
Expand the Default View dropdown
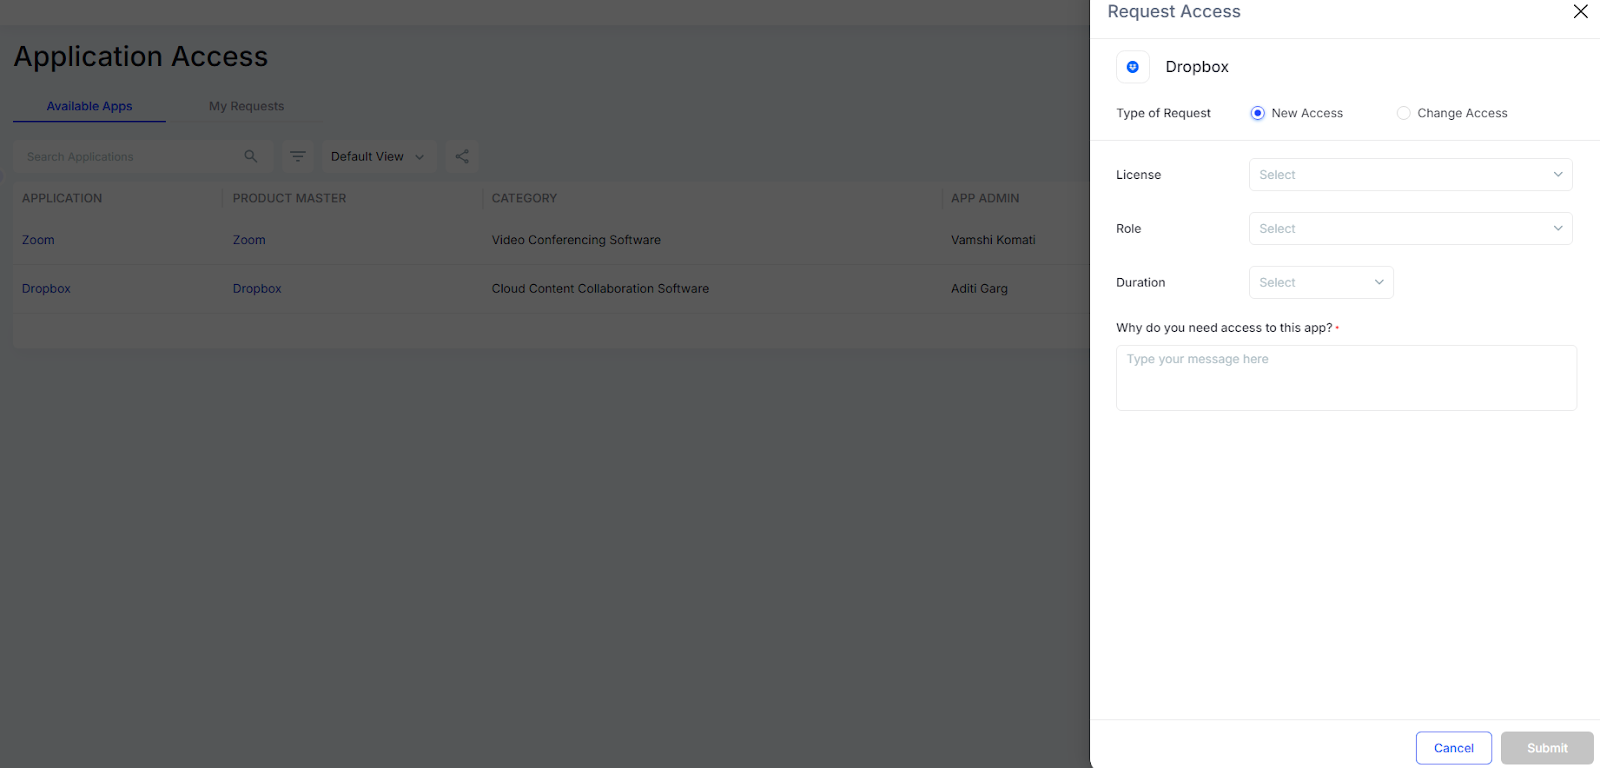click(x=378, y=156)
